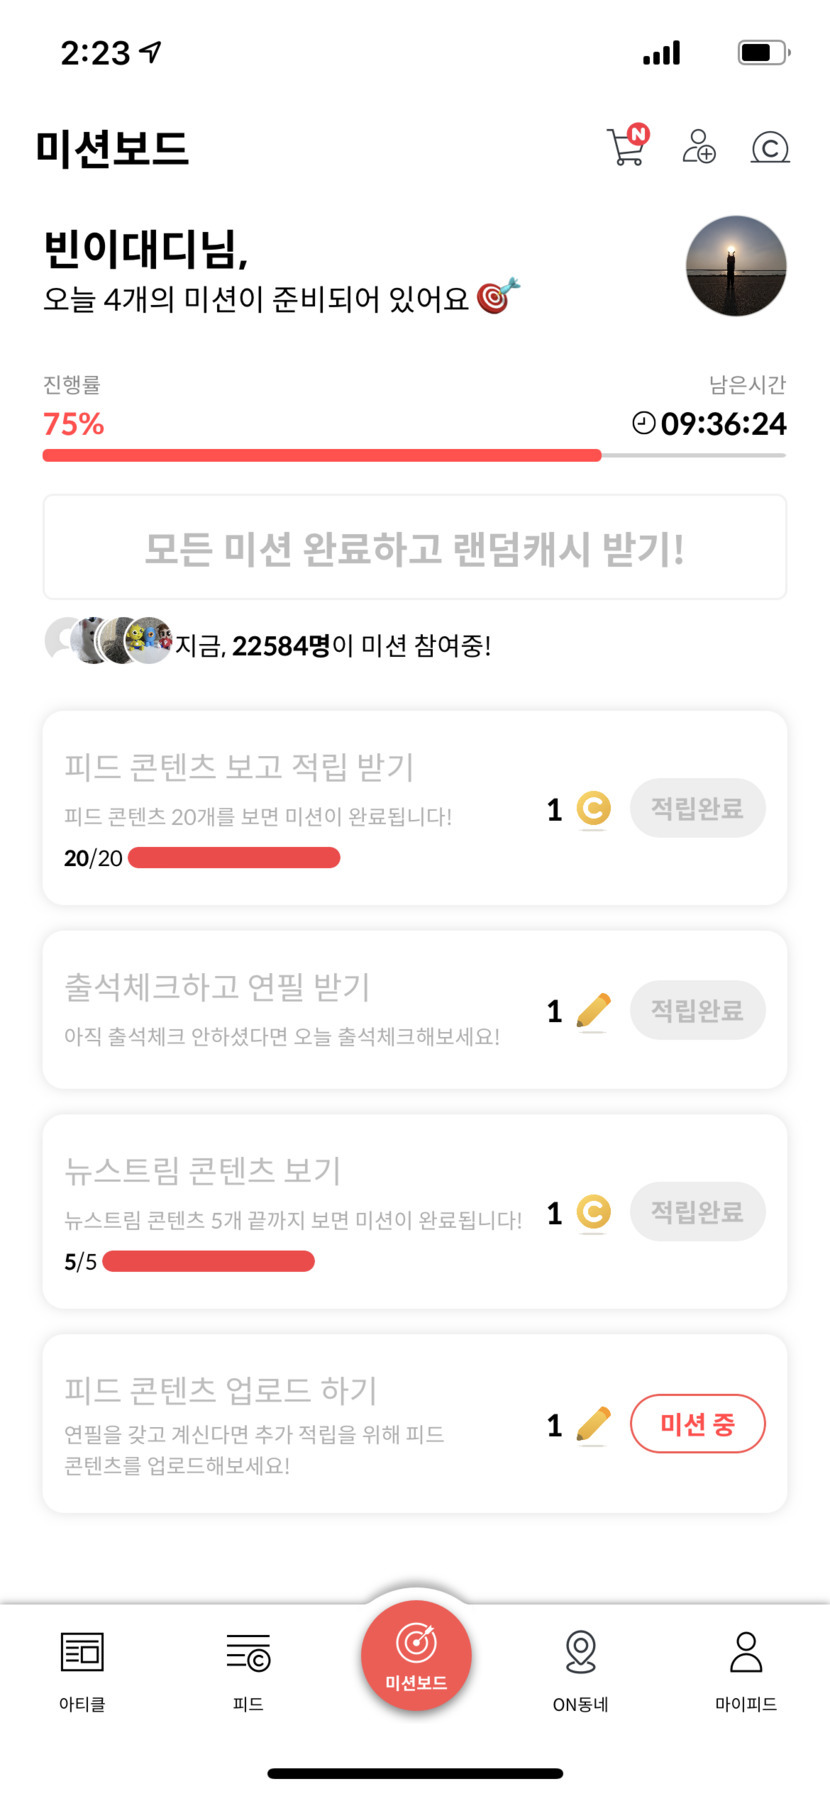Tap the add friend icon

click(698, 146)
